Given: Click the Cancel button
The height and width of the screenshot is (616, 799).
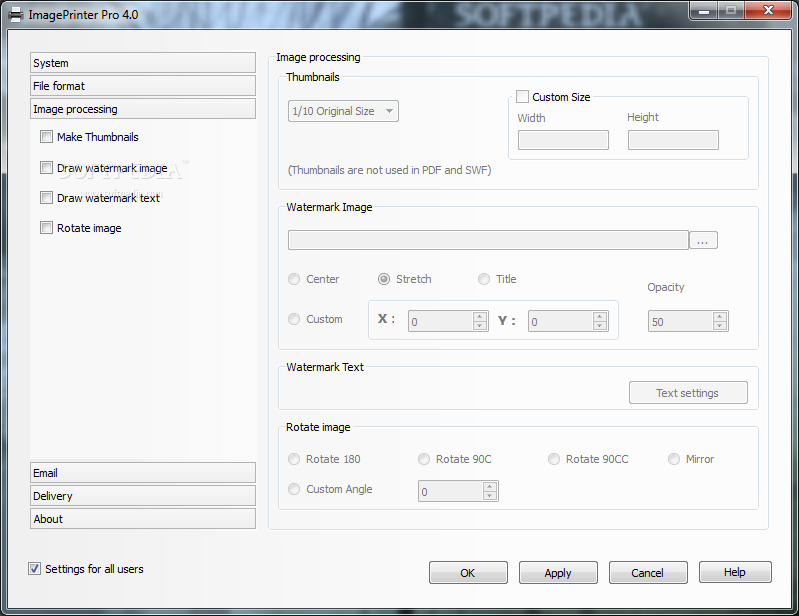Looking at the screenshot, I should [x=648, y=572].
